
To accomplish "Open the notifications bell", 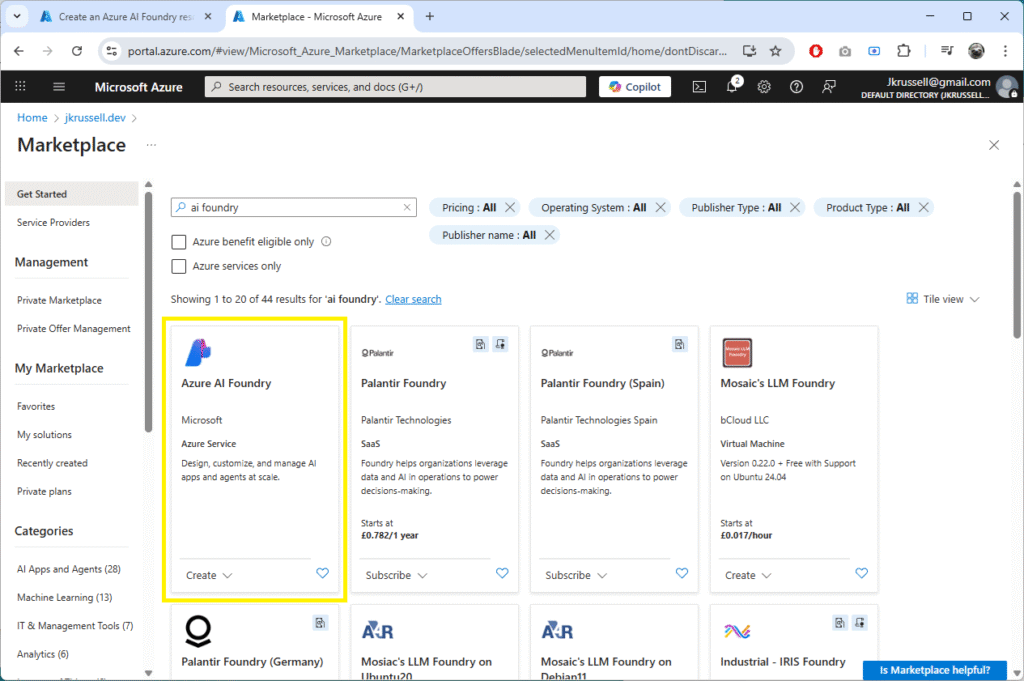I will (733, 86).
